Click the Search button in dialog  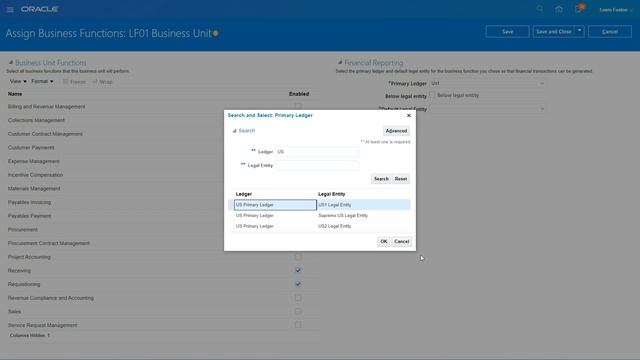click(x=381, y=179)
